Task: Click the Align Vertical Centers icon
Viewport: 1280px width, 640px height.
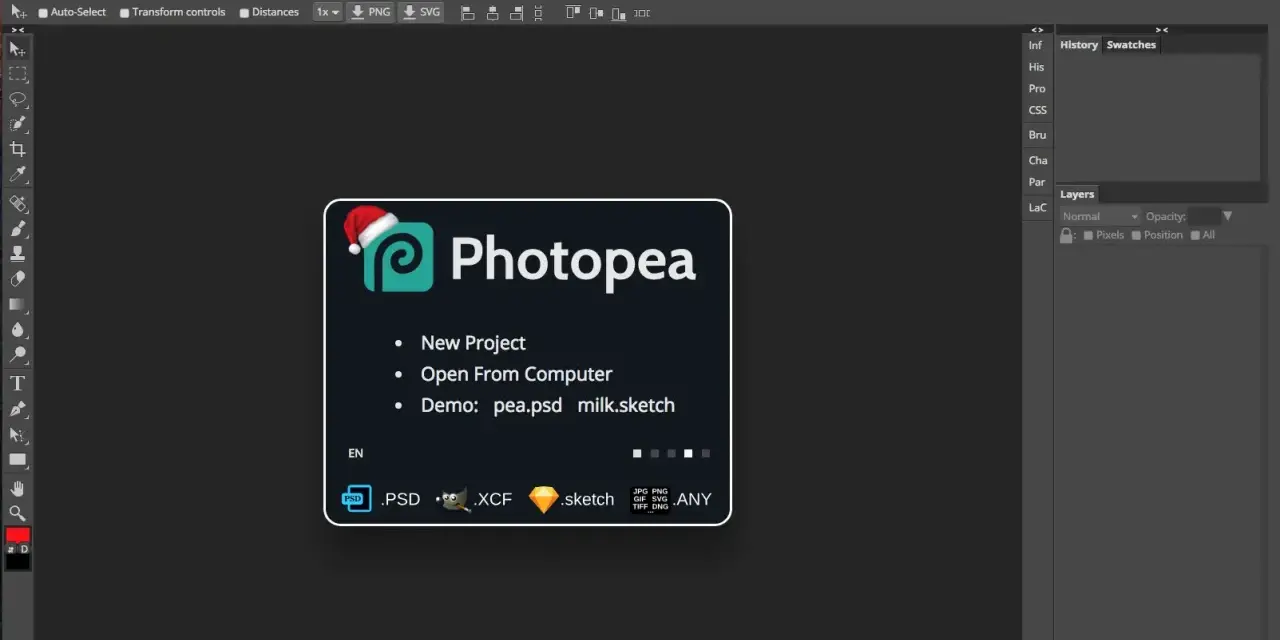Action: point(596,13)
